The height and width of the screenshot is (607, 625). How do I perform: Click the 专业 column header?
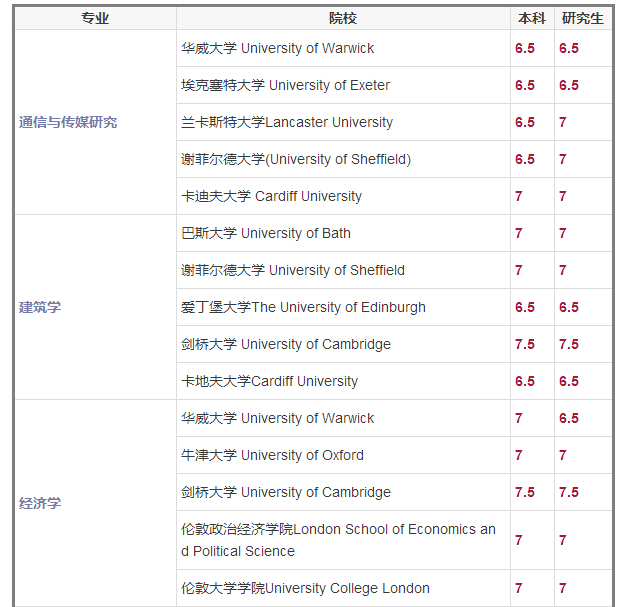pos(95,18)
